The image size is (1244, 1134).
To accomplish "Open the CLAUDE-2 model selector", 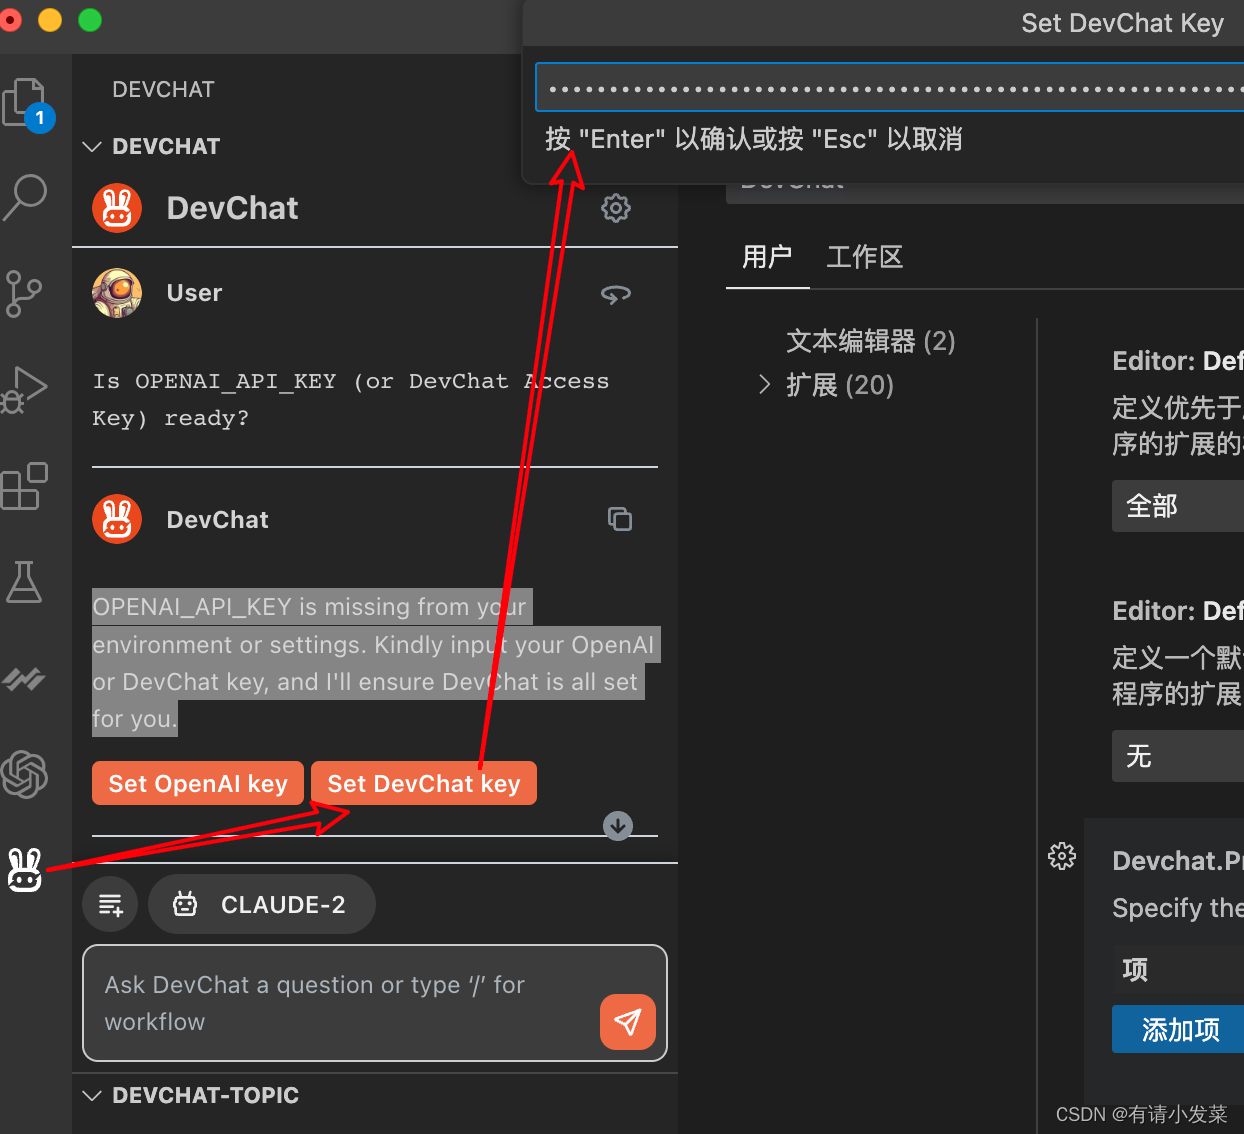I will [262, 903].
